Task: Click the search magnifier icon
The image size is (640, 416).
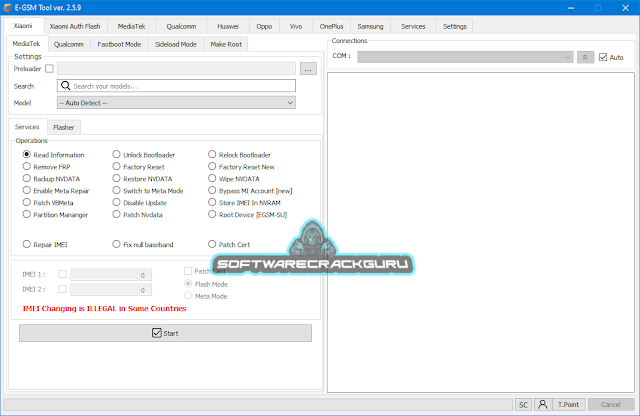Action: 65,86
